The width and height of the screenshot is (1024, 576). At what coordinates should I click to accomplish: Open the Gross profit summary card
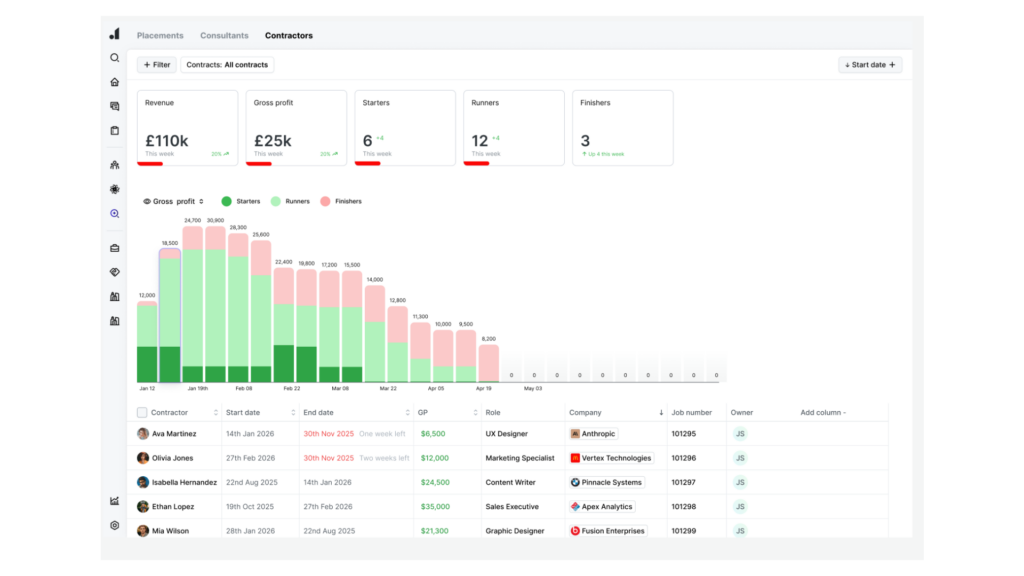(296, 128)
